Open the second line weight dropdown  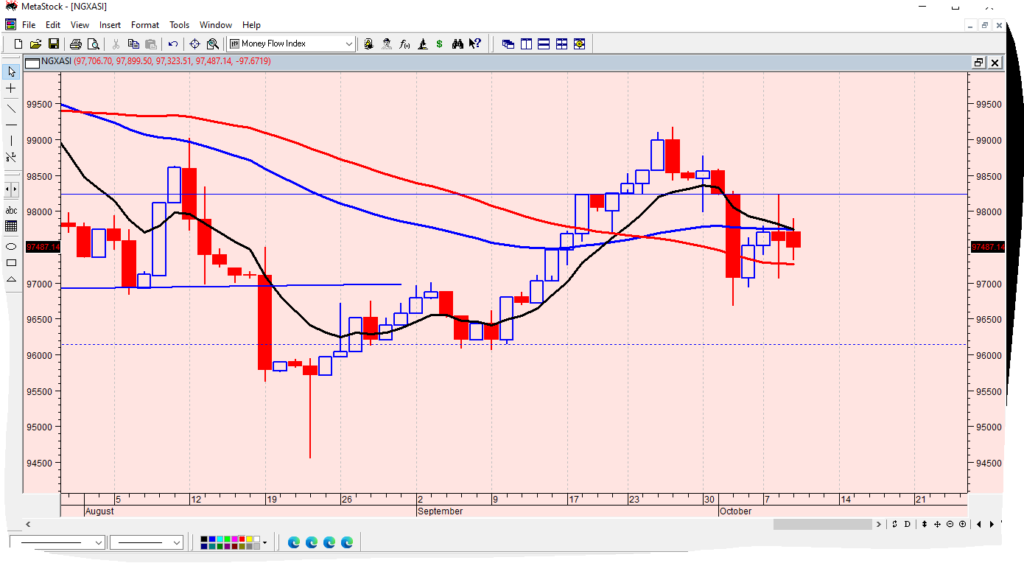178,542
